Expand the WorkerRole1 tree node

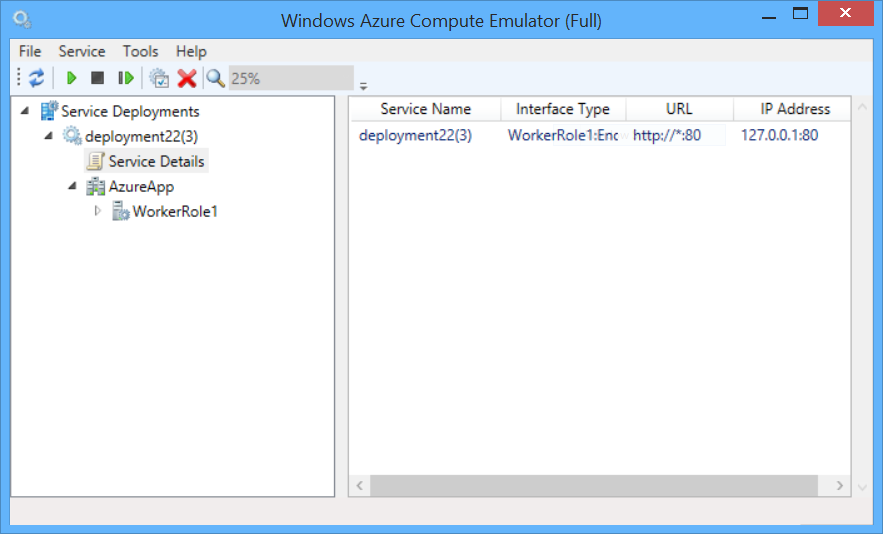point(97,211)
